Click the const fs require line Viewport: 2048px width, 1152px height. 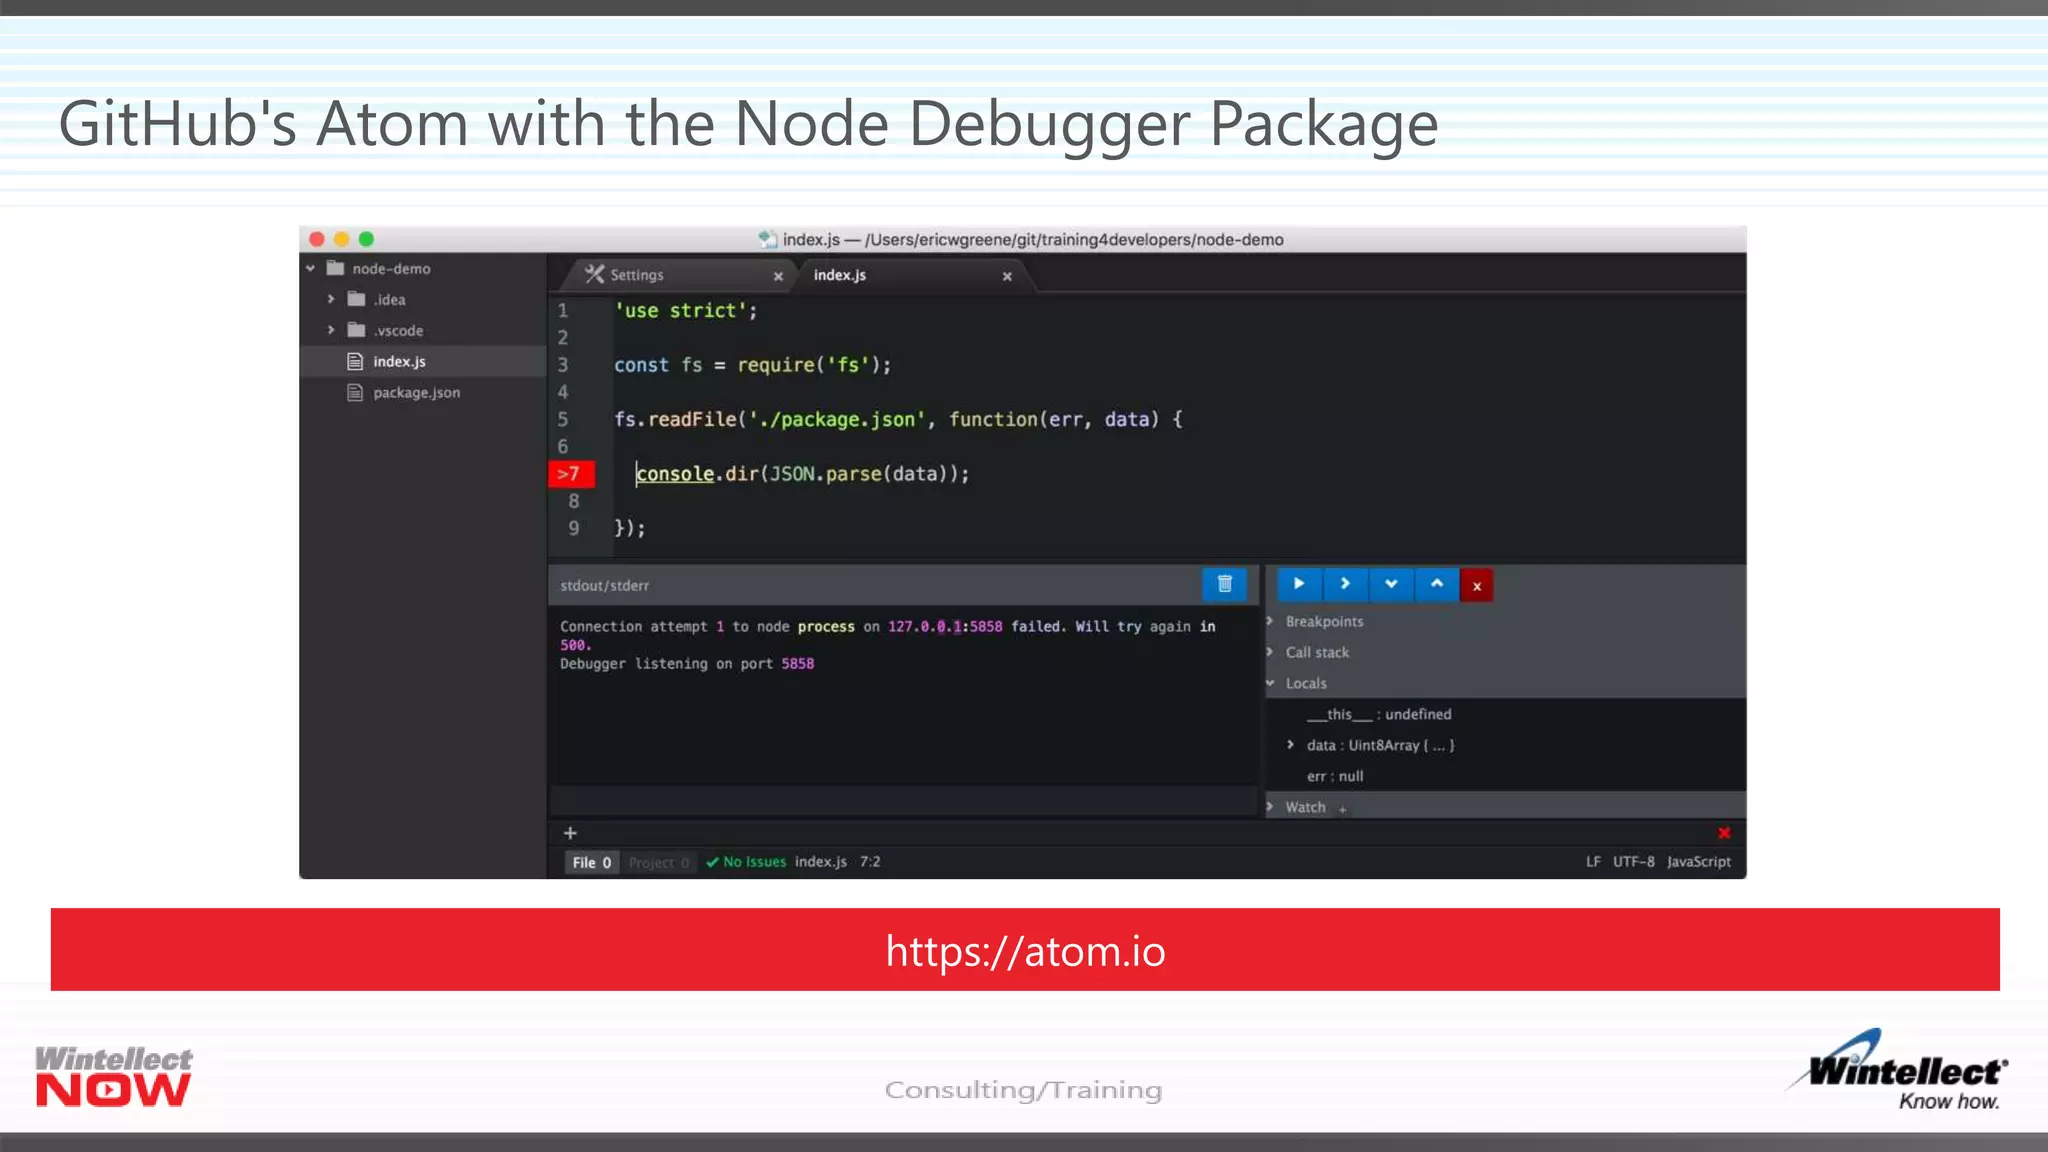752,365
